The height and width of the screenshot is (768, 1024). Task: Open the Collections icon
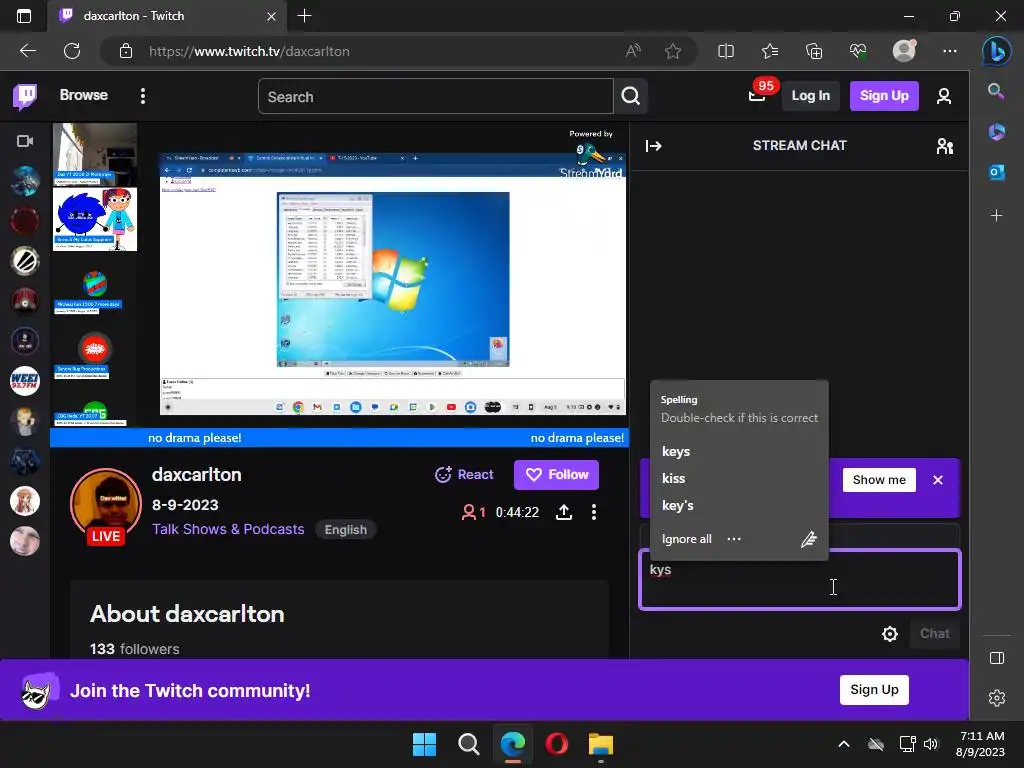[x=814, y=51]
